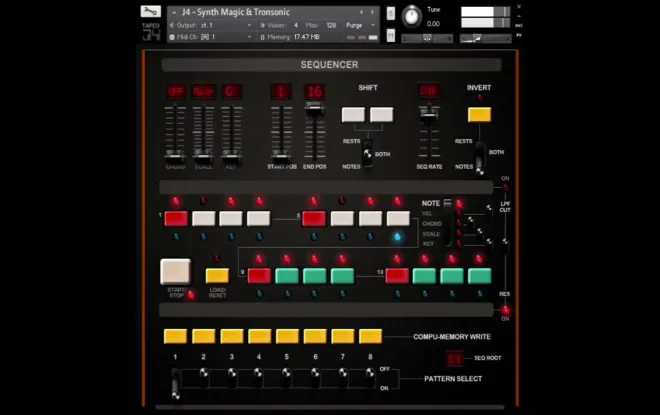Solo the instrument with S button

391,13
